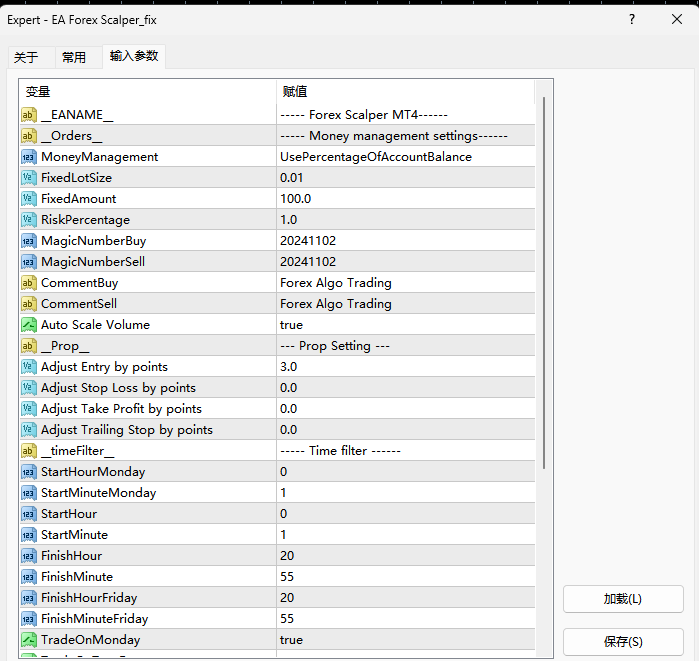Image resolution: width=699 pixels, height=661 pixels.
Task: Select the RiskPercentage value field 1.0
Action: 406,220
